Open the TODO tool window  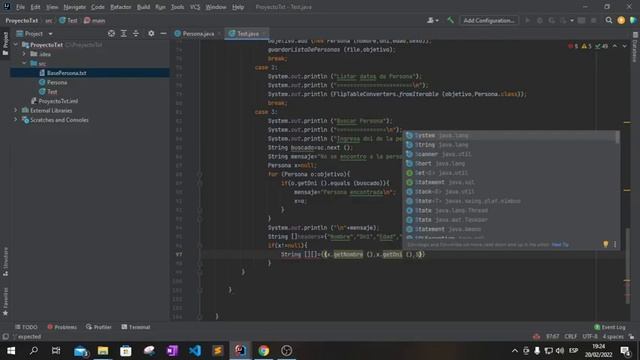(26, 327)
